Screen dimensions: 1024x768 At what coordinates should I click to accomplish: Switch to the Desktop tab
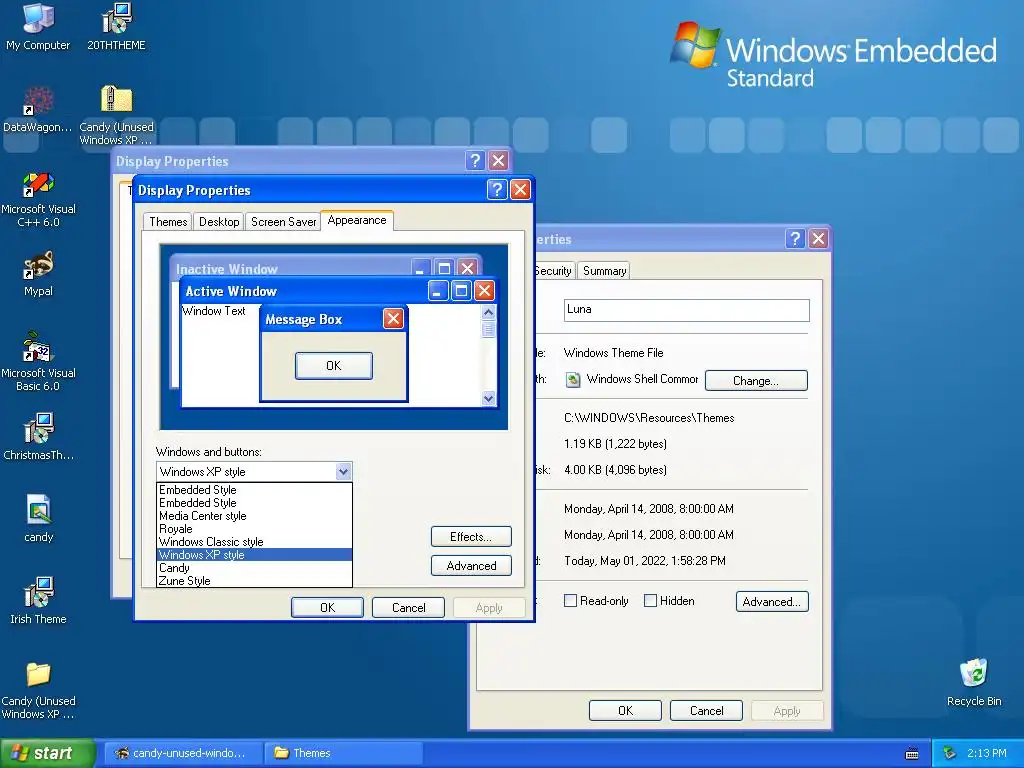click(219, 222)
